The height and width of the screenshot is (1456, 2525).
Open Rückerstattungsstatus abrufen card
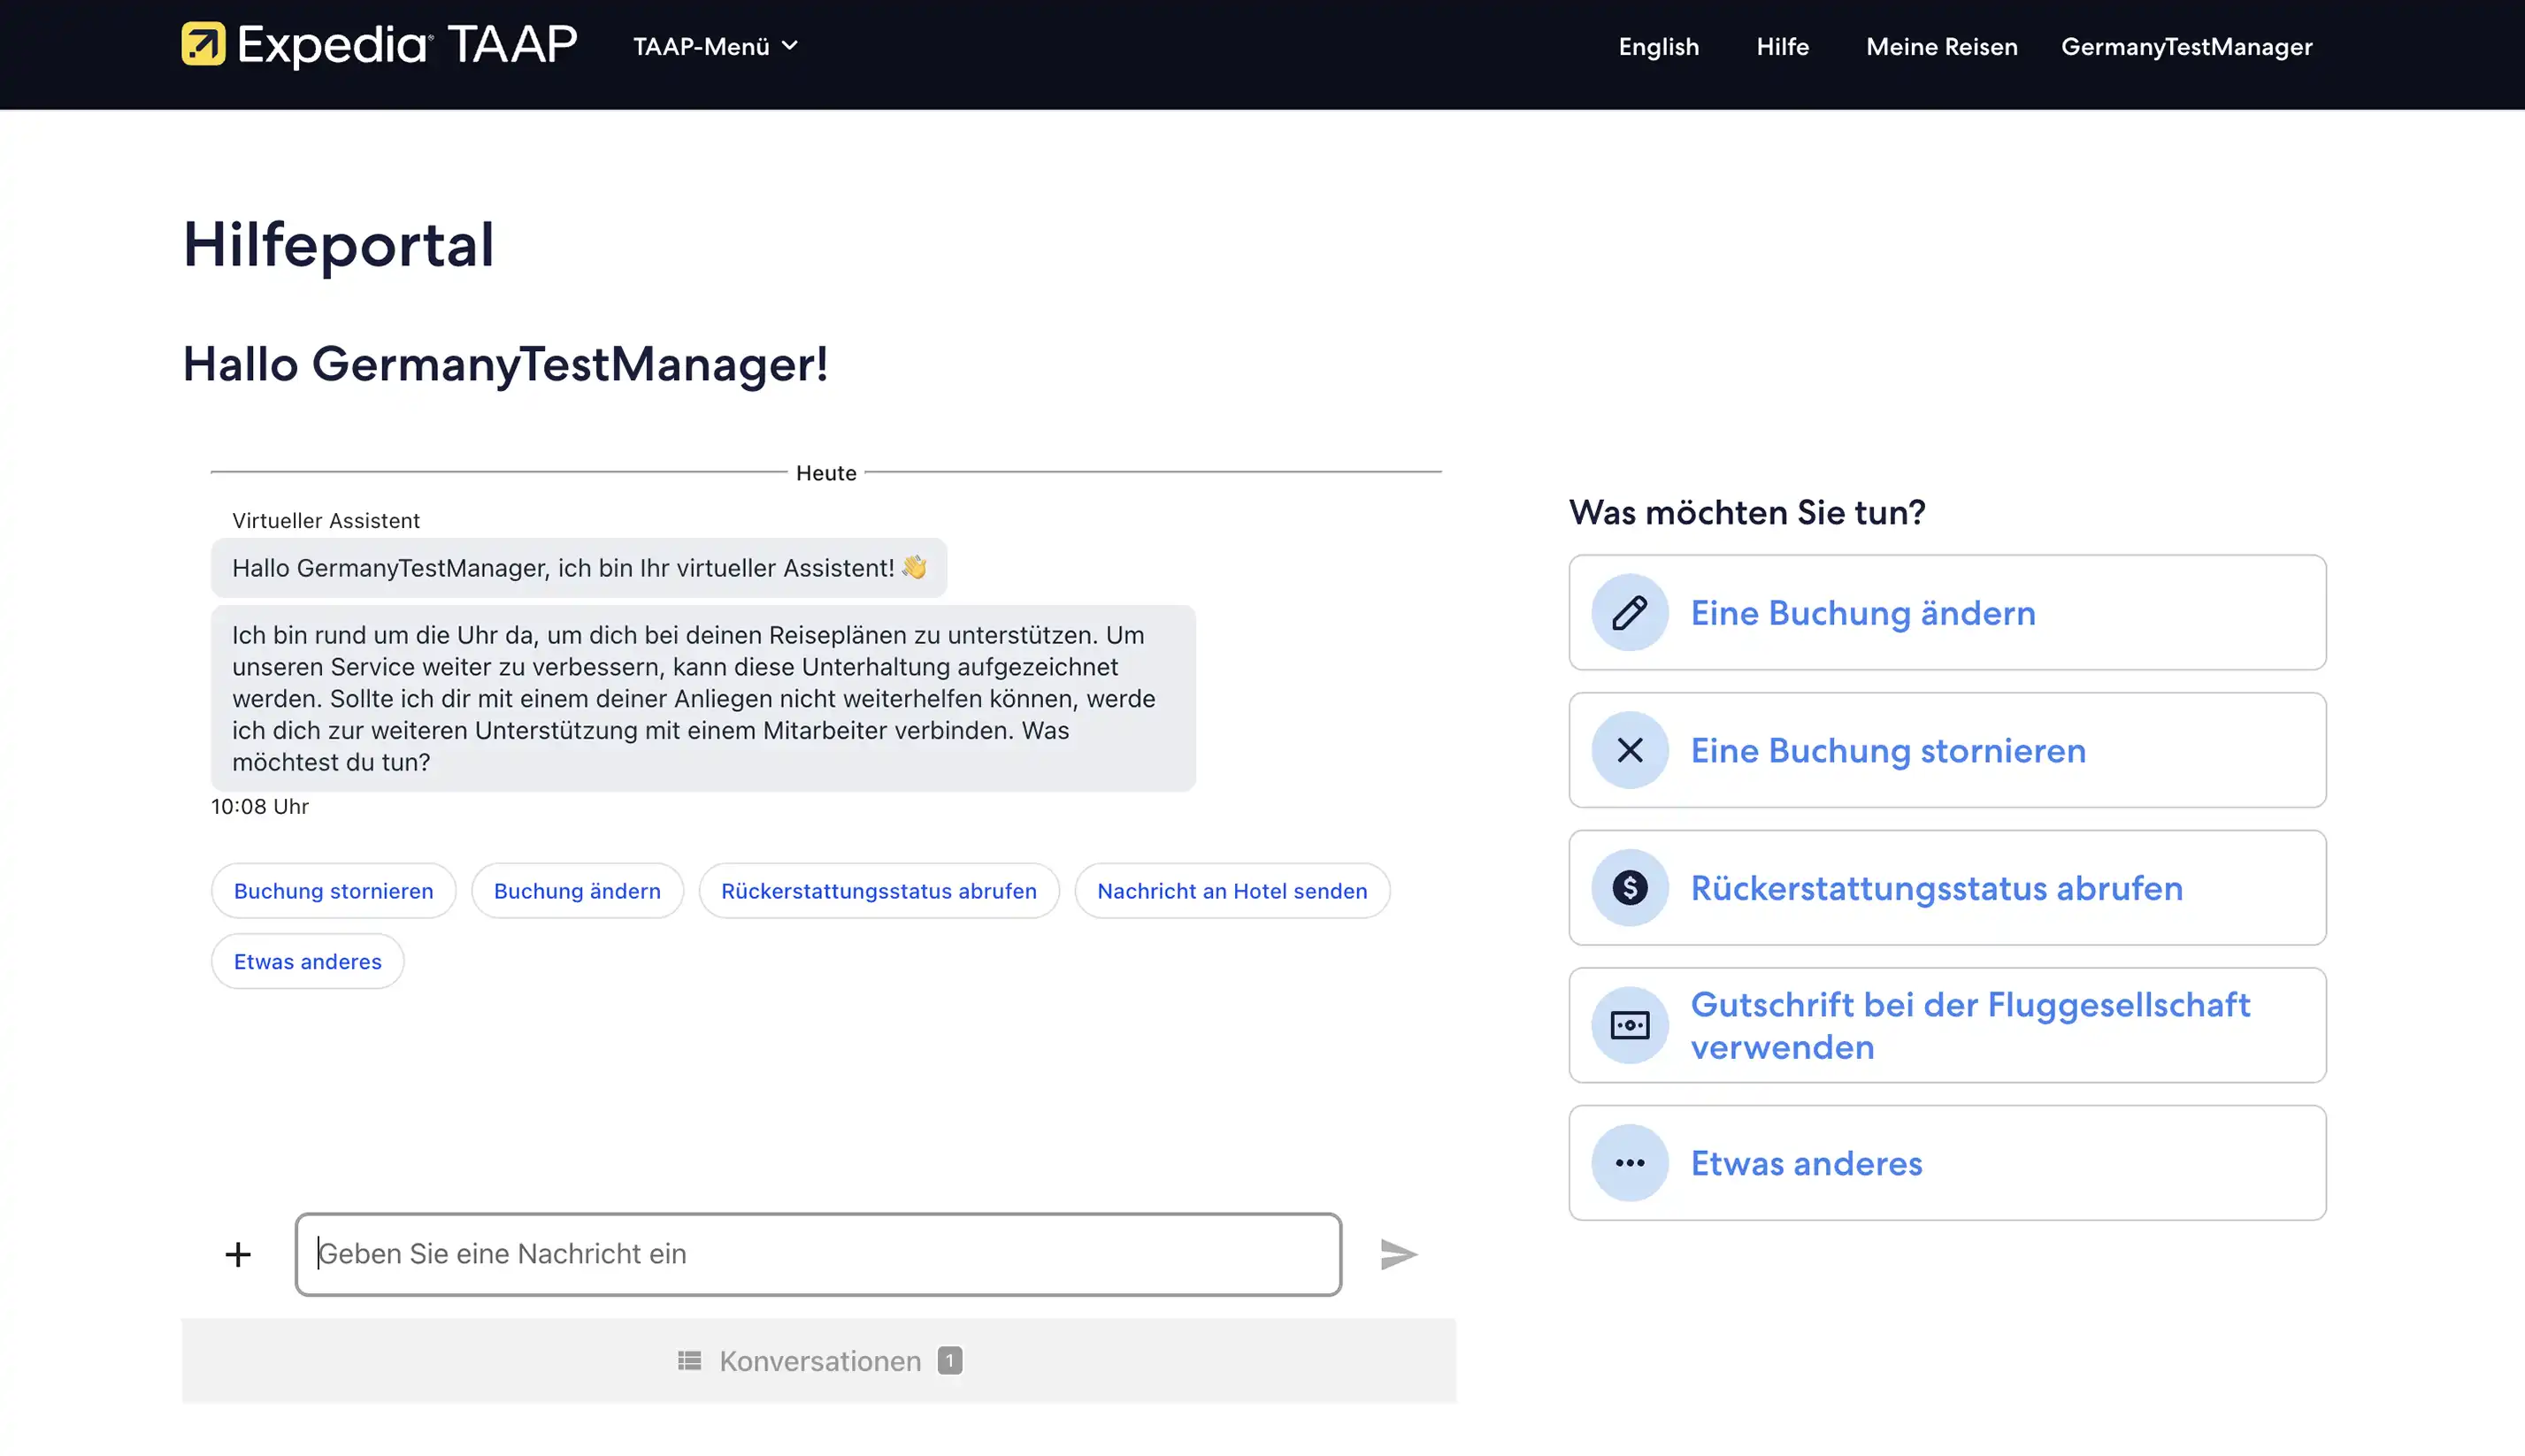pyautogui.click(x=1947, y=887)
